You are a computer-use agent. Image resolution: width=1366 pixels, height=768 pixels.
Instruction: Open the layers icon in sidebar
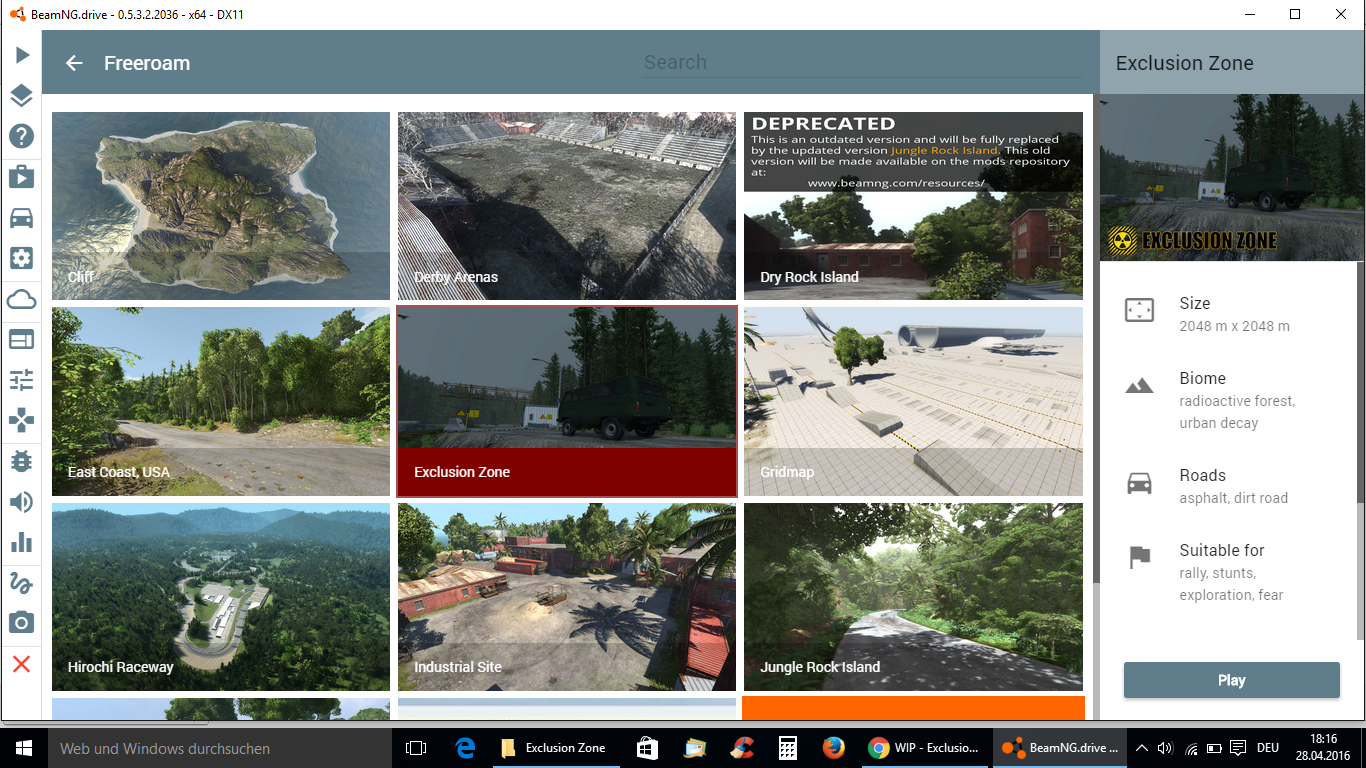click(22, 96)
